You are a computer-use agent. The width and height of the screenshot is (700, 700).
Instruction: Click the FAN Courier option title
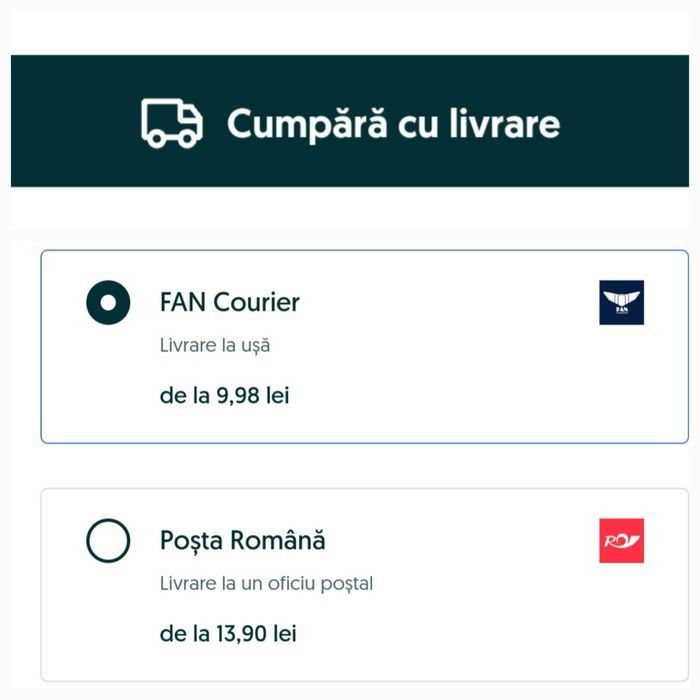tap(229, 302)
